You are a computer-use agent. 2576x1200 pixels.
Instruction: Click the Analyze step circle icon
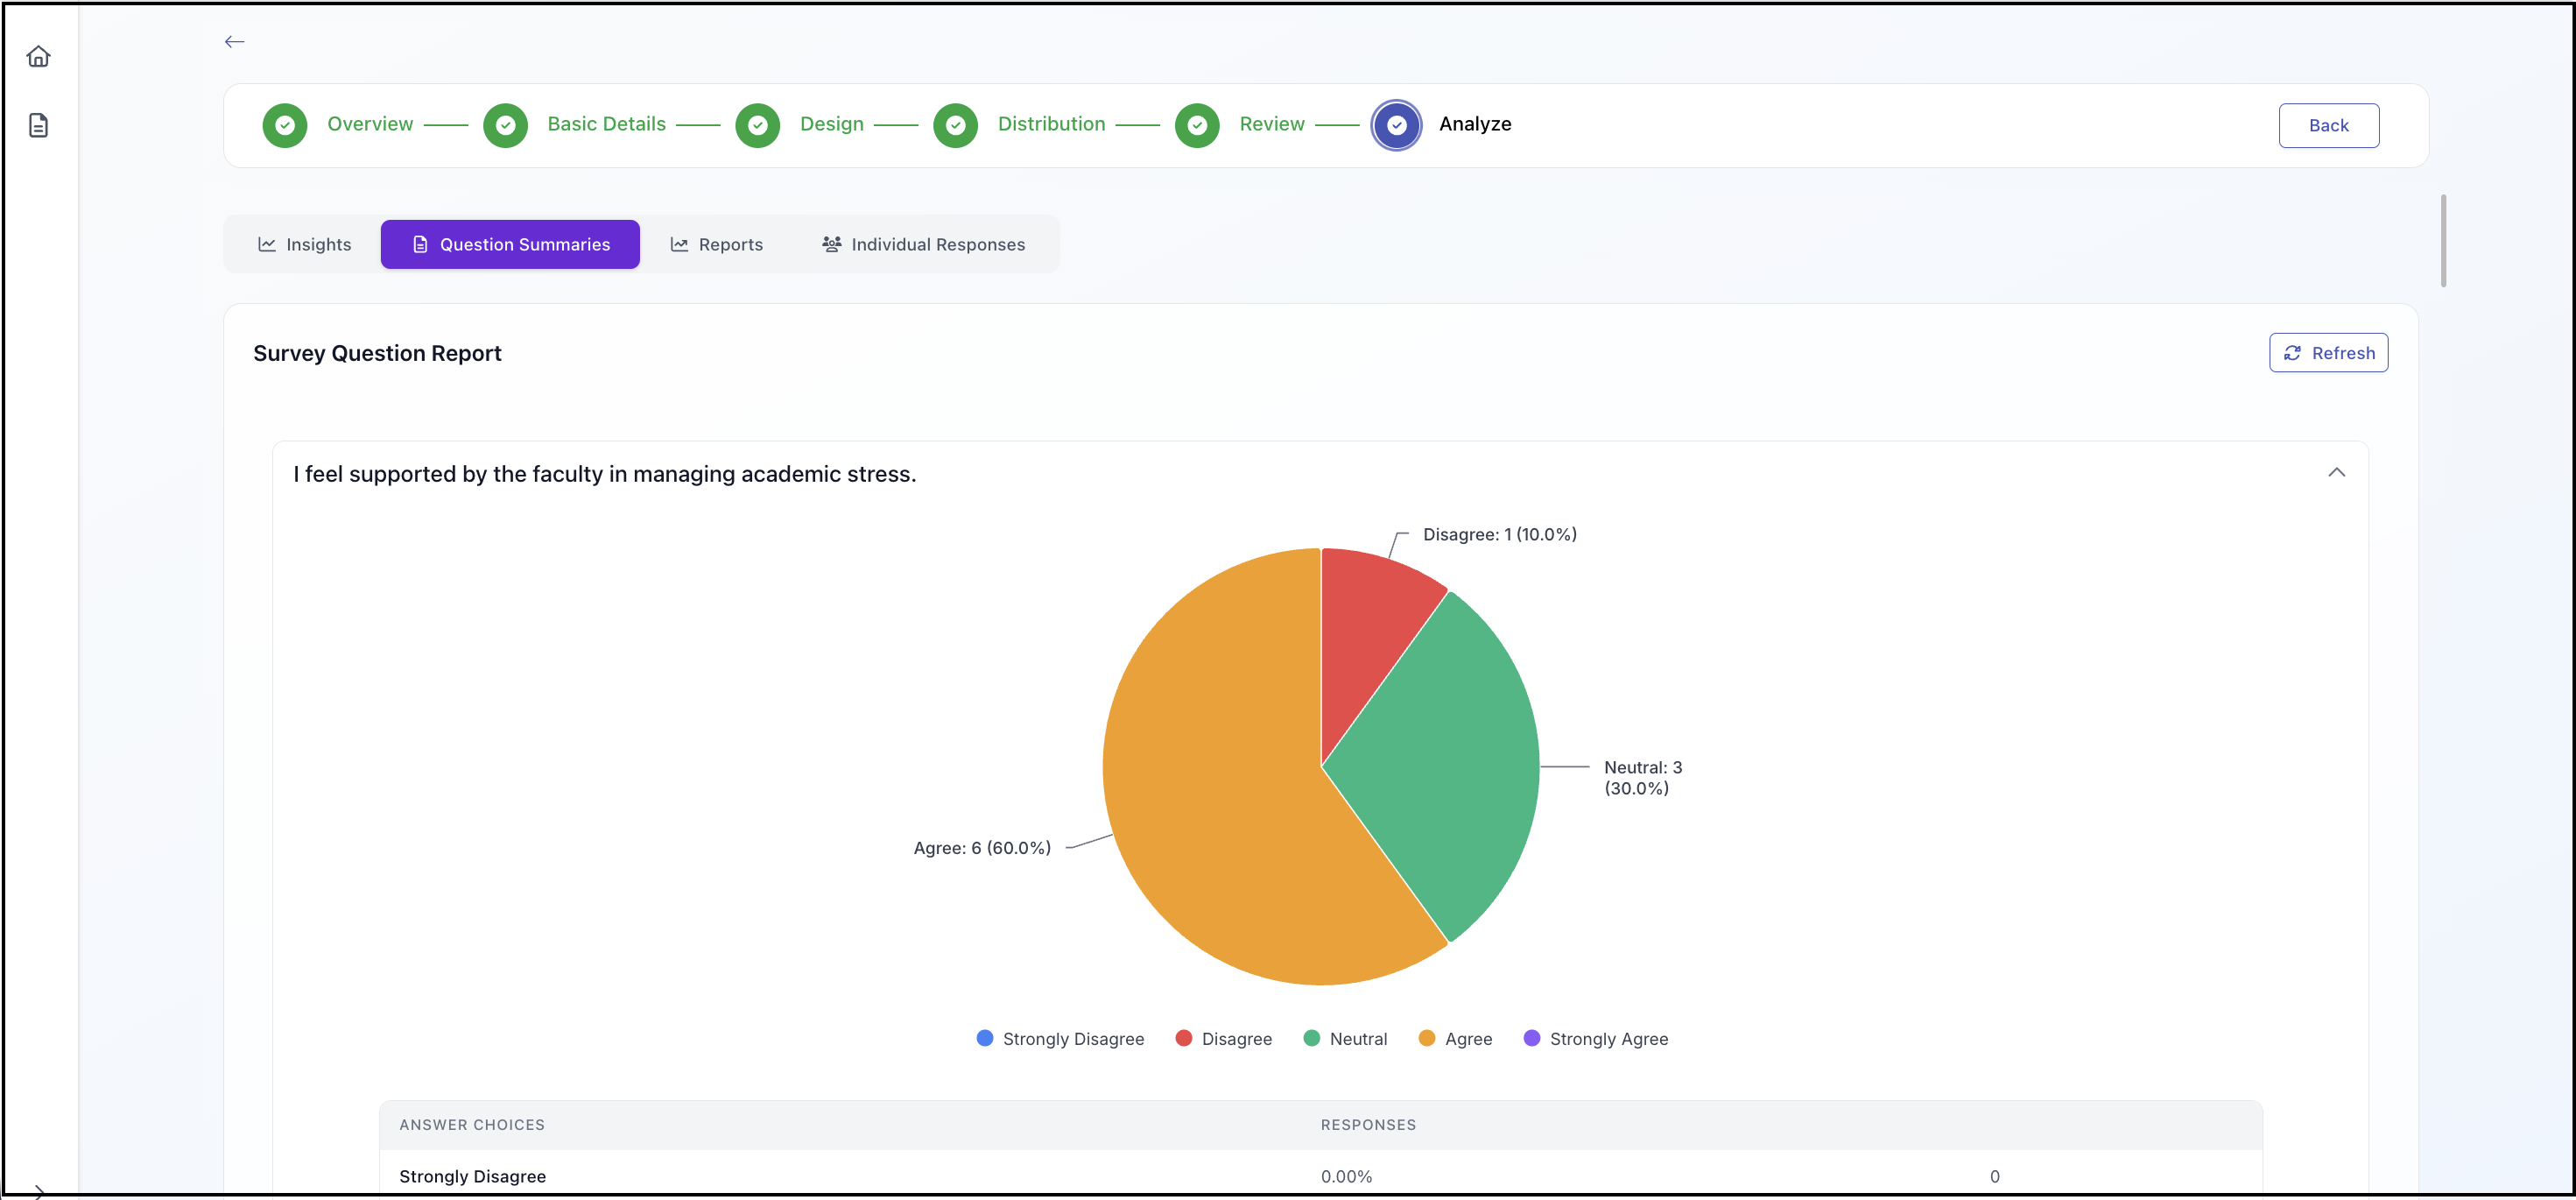[1396, 125]
